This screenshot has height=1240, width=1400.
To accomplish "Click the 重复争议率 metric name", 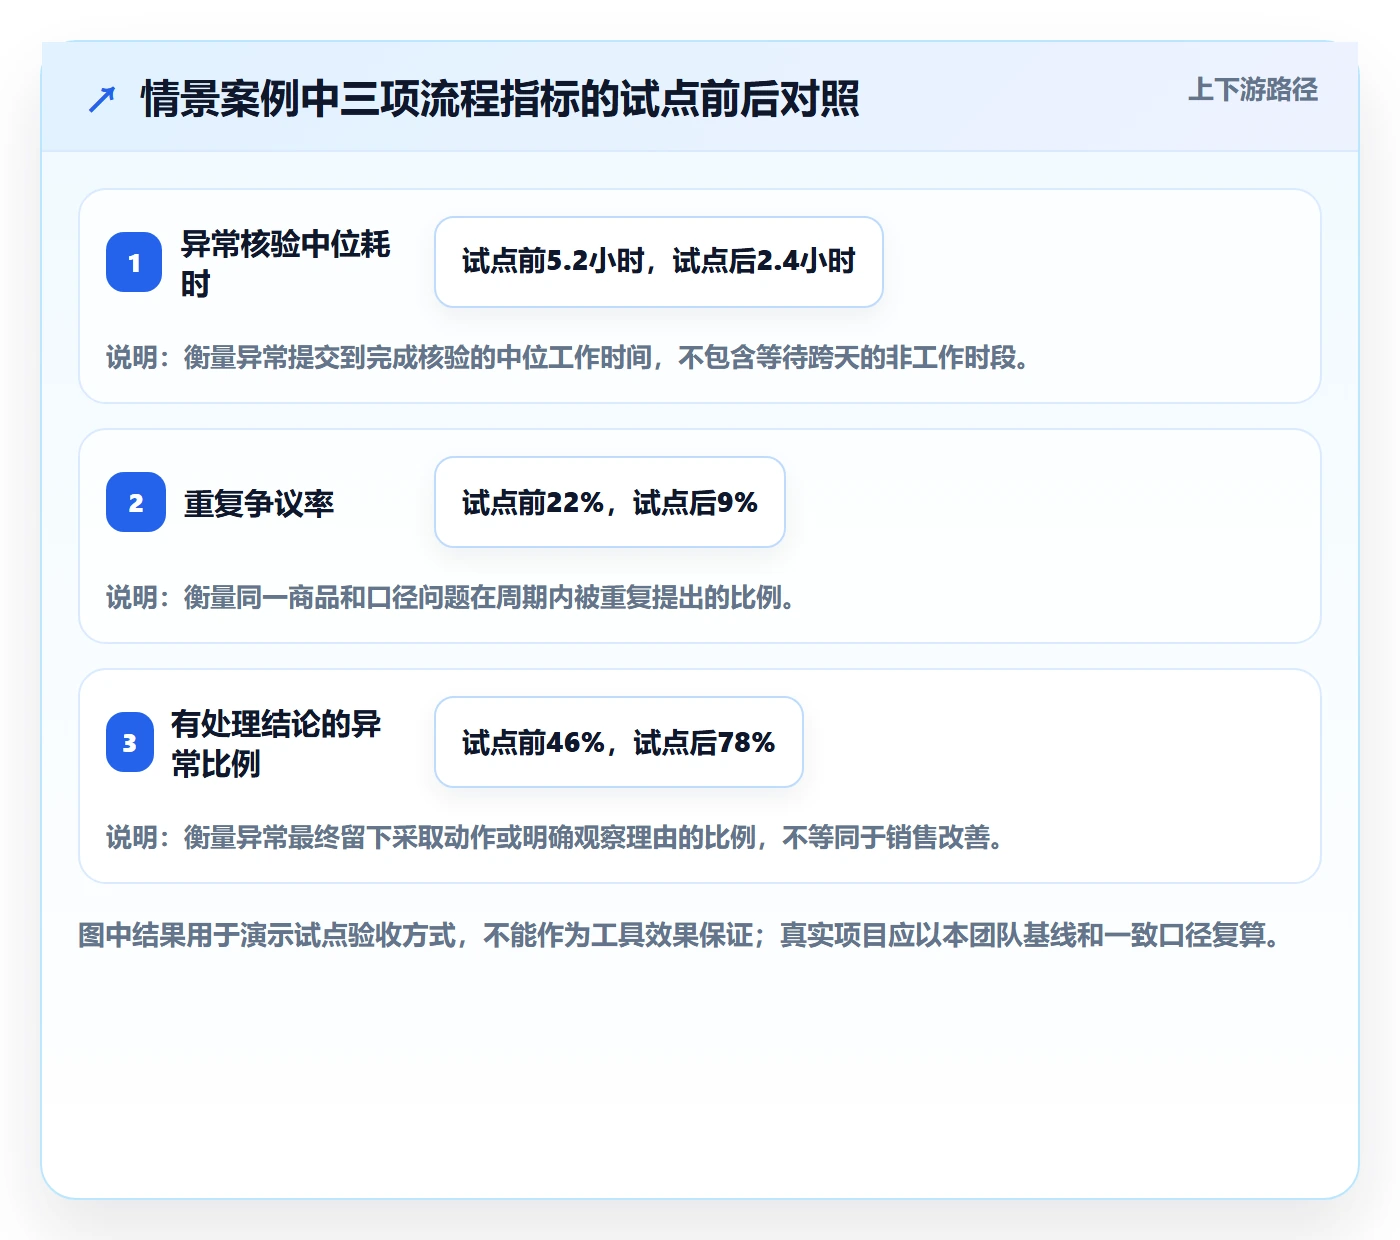I will [259, 503].
